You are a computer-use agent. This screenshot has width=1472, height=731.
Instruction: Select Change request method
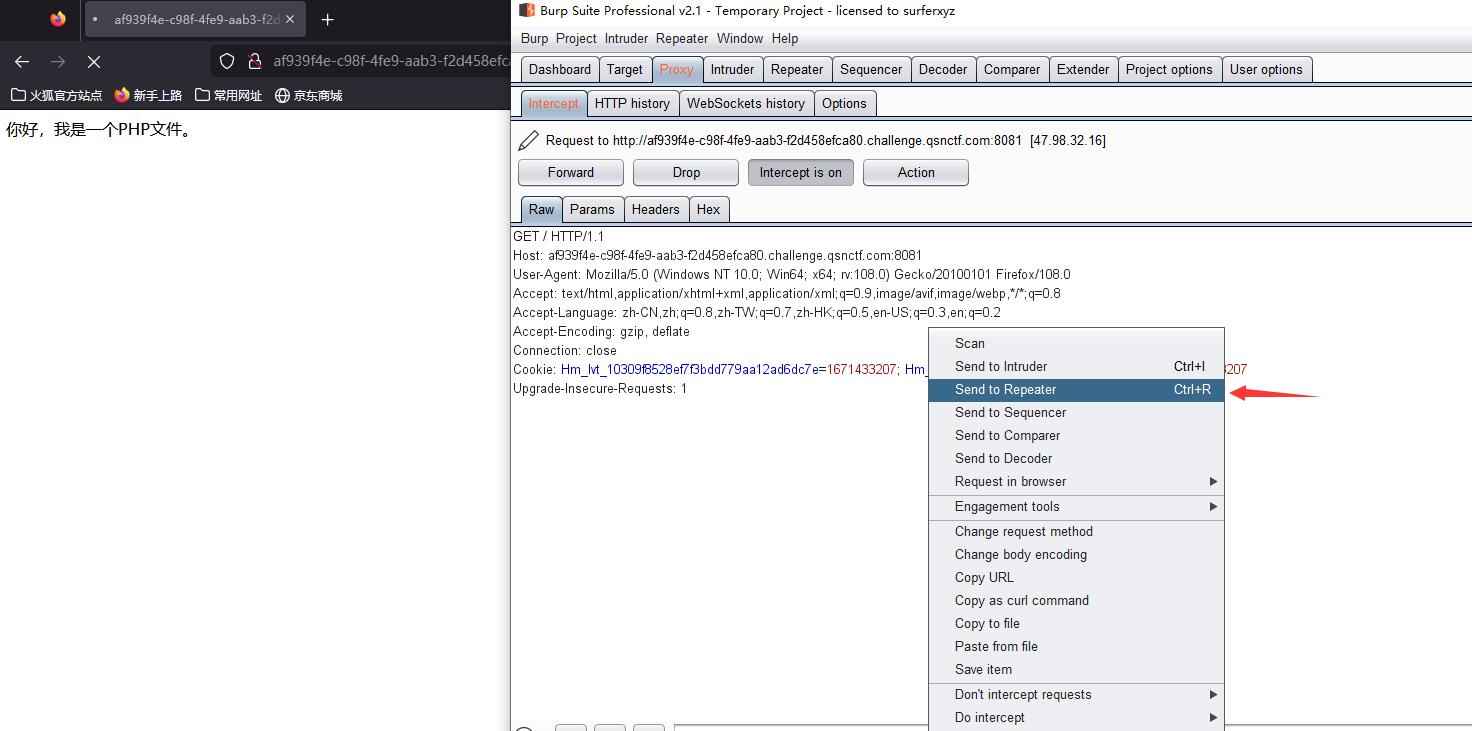1076,531
